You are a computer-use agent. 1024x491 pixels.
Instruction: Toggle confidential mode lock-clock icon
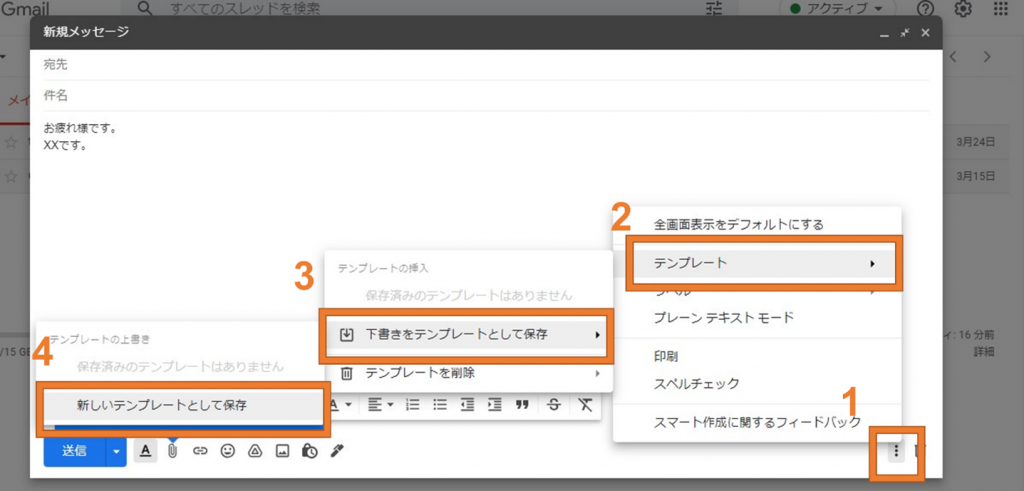point(310,451)
